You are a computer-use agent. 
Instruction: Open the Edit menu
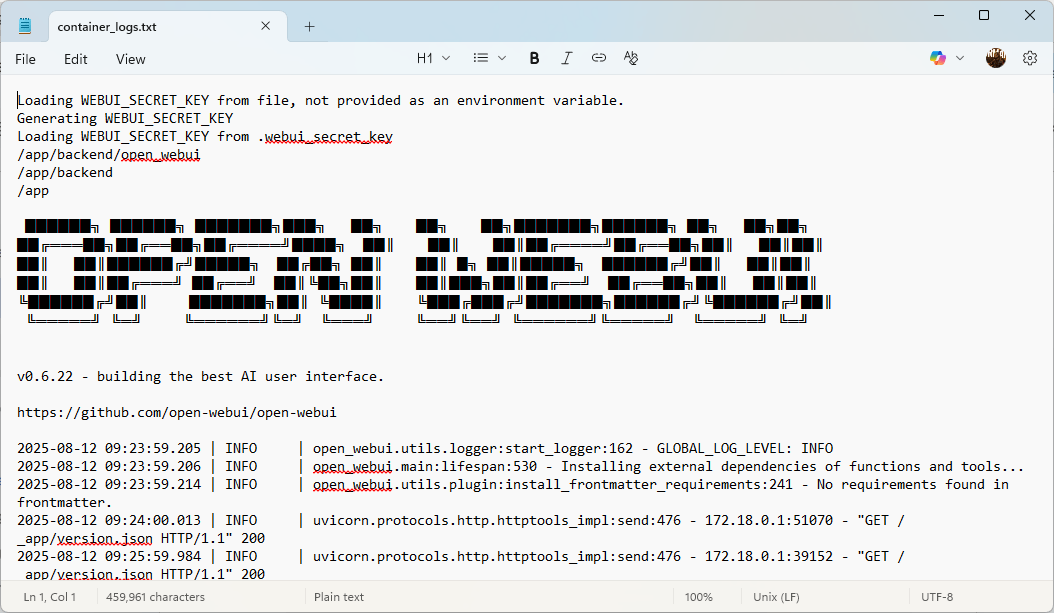pos(75,59)
